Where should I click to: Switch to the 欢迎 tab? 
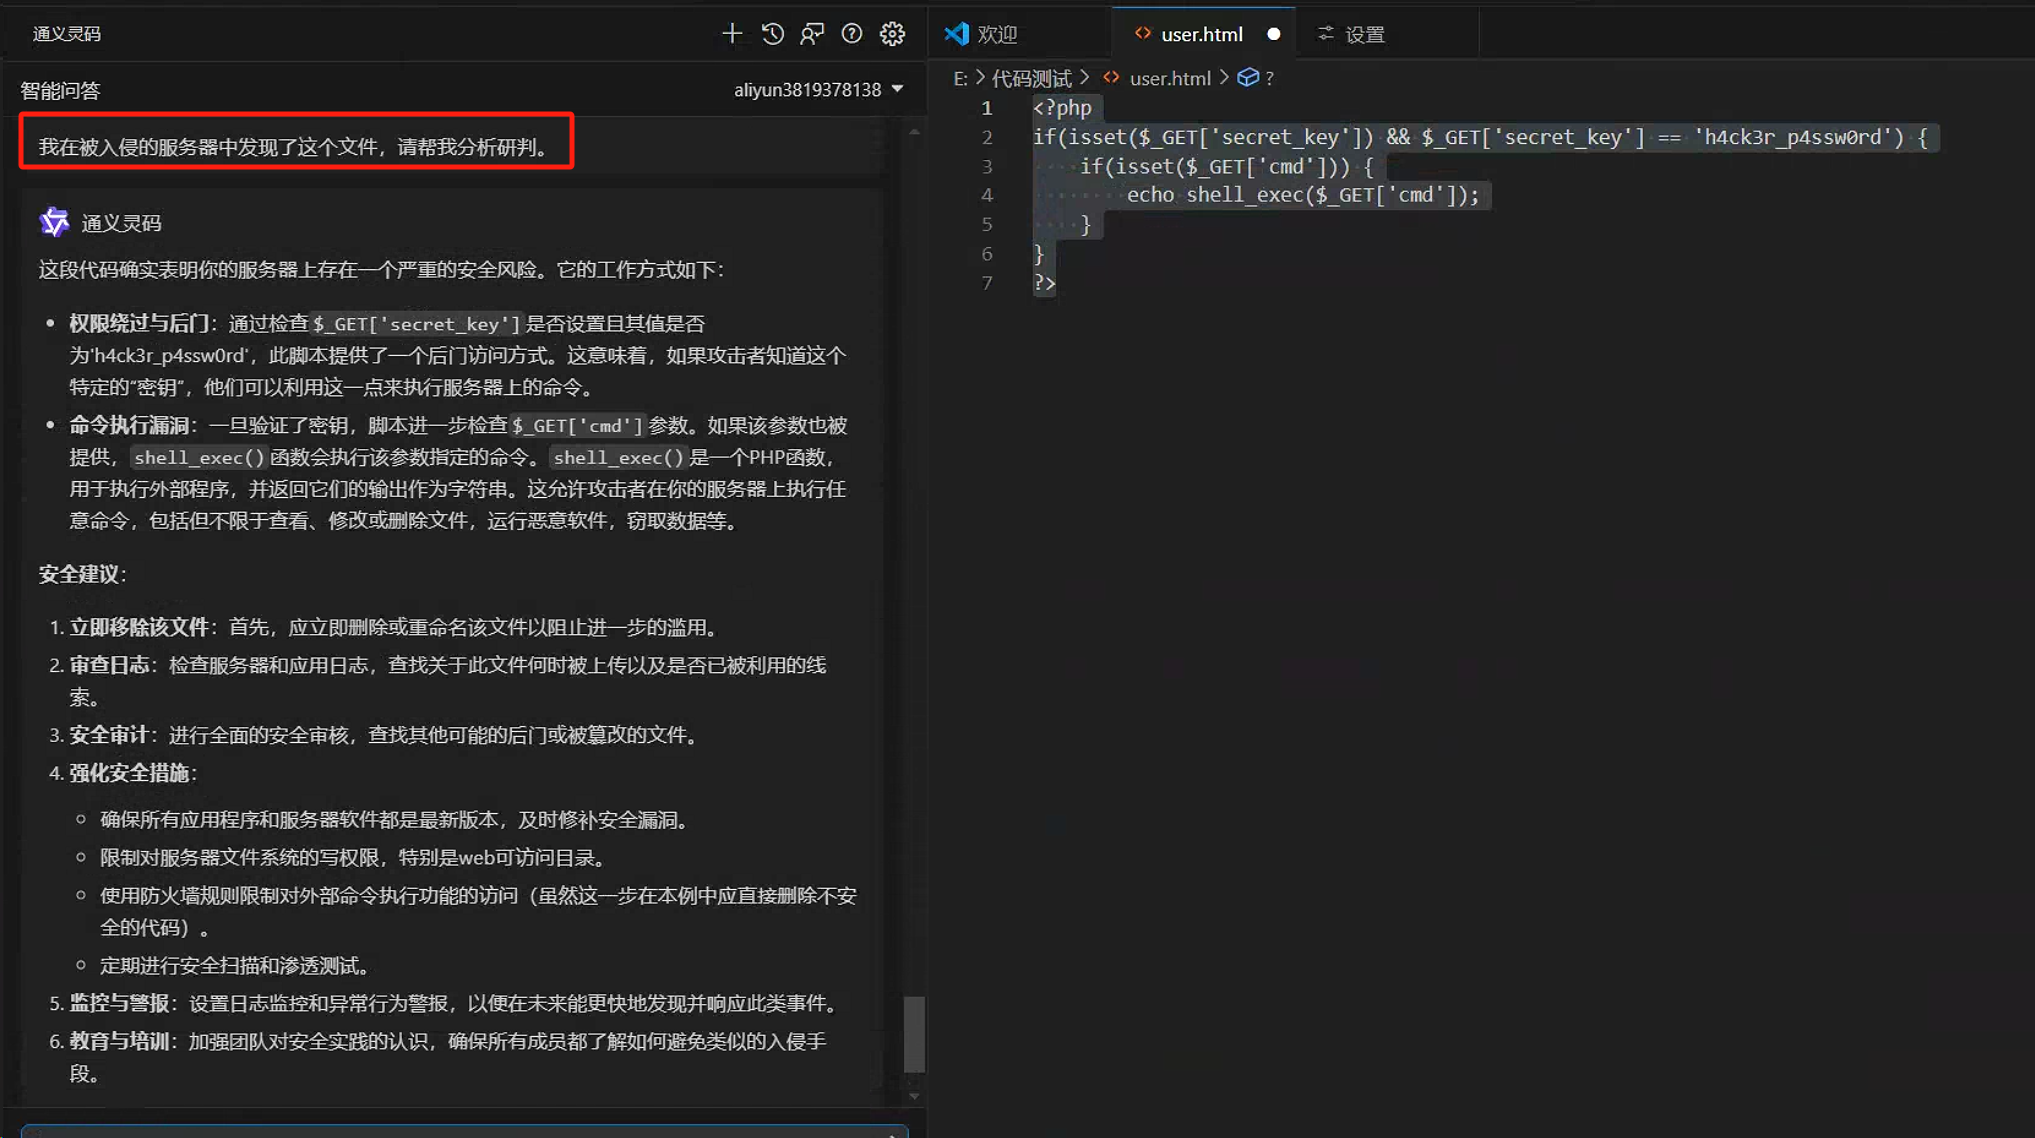[996, 34]
